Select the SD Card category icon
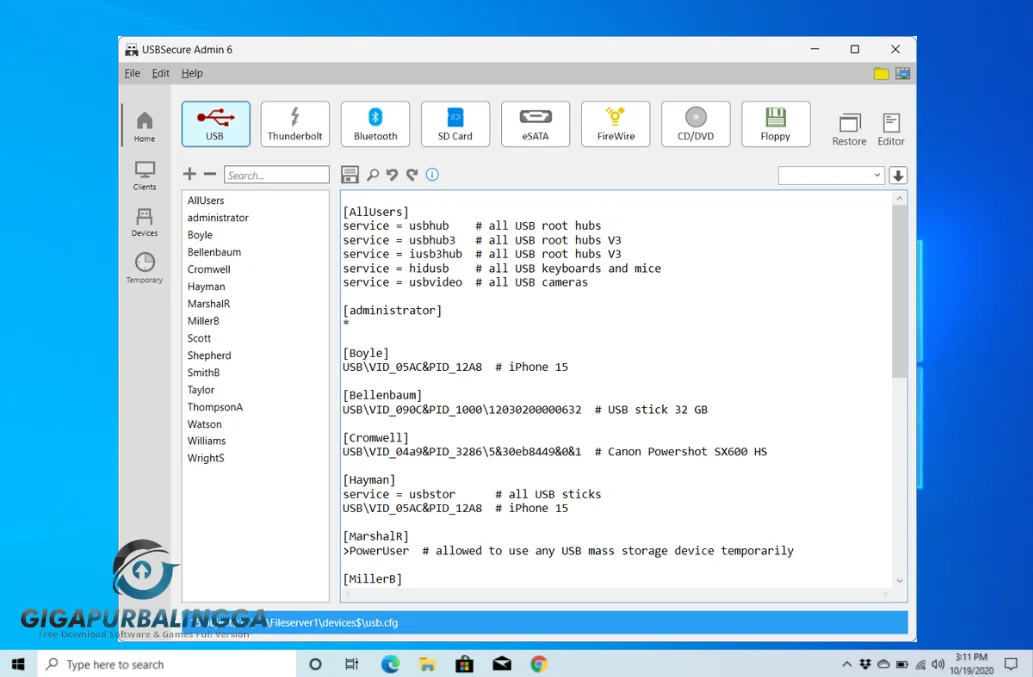Screen dimensions: 1033x677 coord(455,123)
